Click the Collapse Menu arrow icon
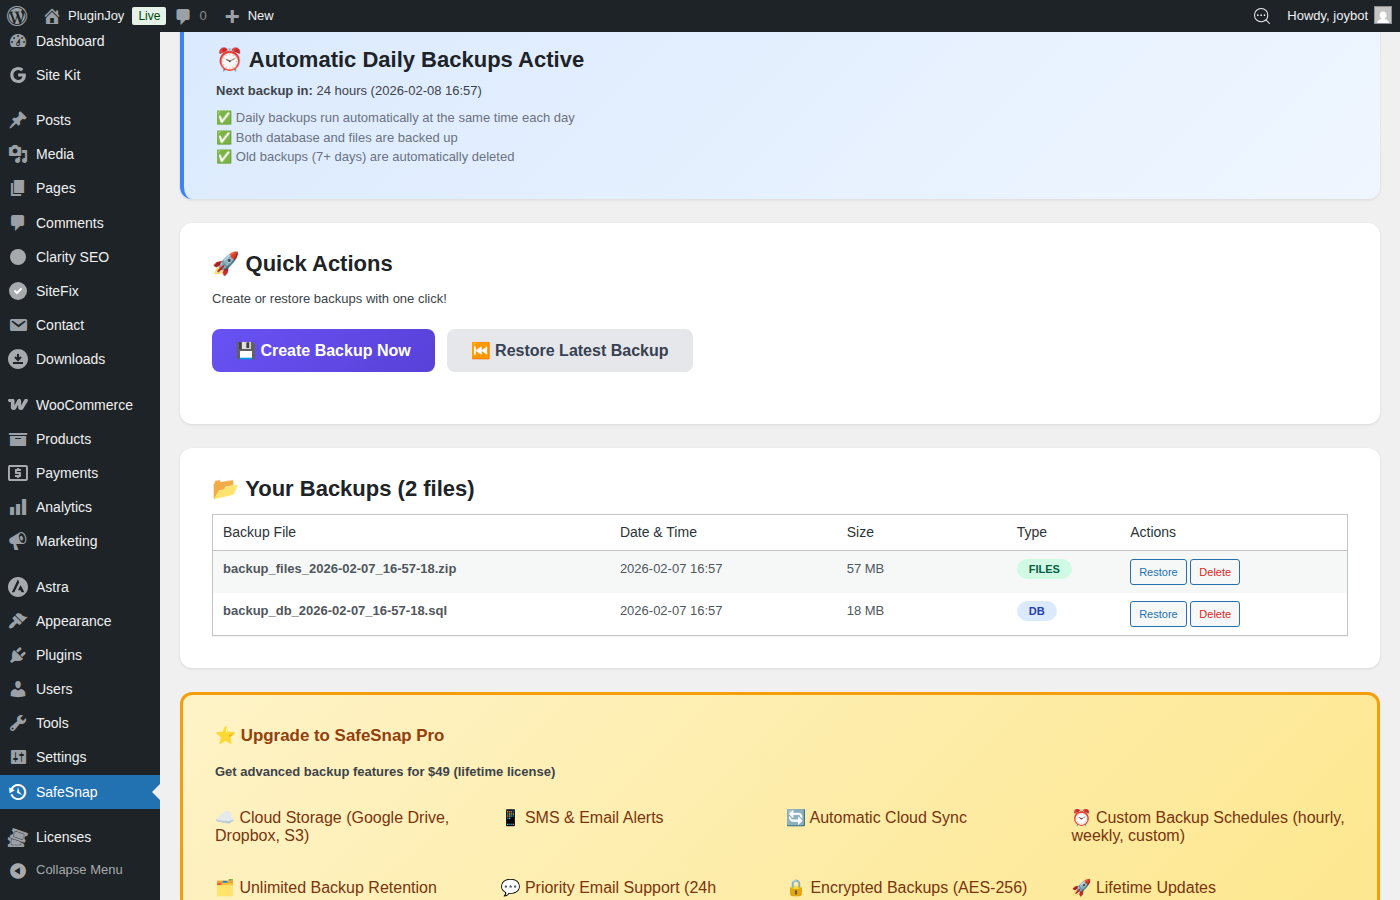This screenshot has height=900, width=1400. click(x=18, y=870)
